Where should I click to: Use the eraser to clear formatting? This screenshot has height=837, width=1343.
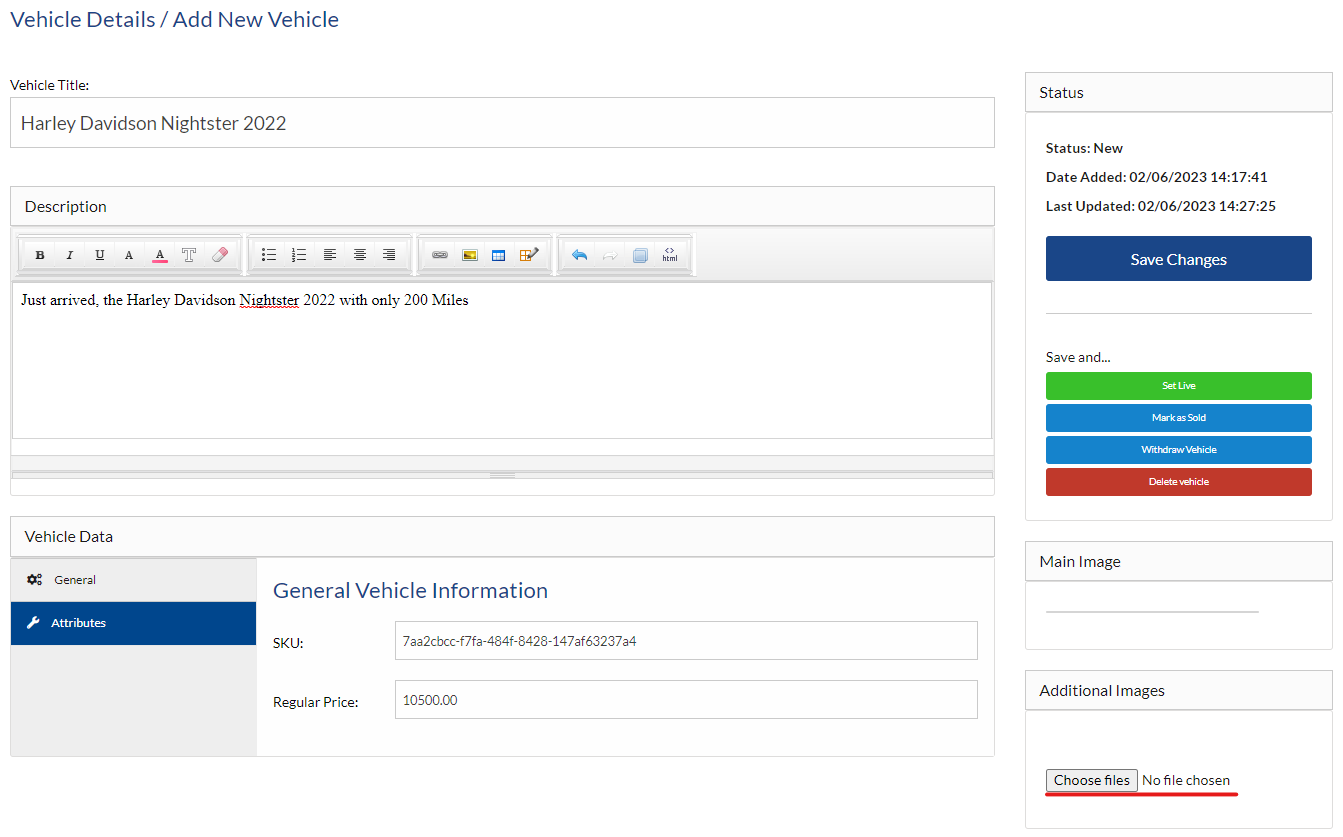(220, 255)
